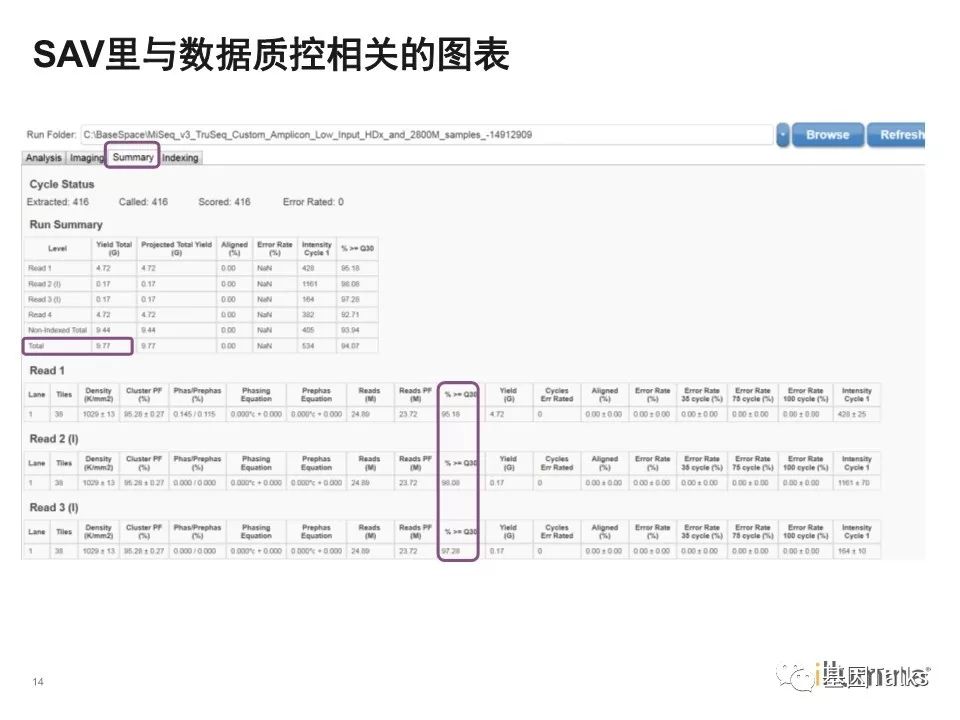Click the Total yield value 9.77
This screenshot has height=720, width=960.
102,346
